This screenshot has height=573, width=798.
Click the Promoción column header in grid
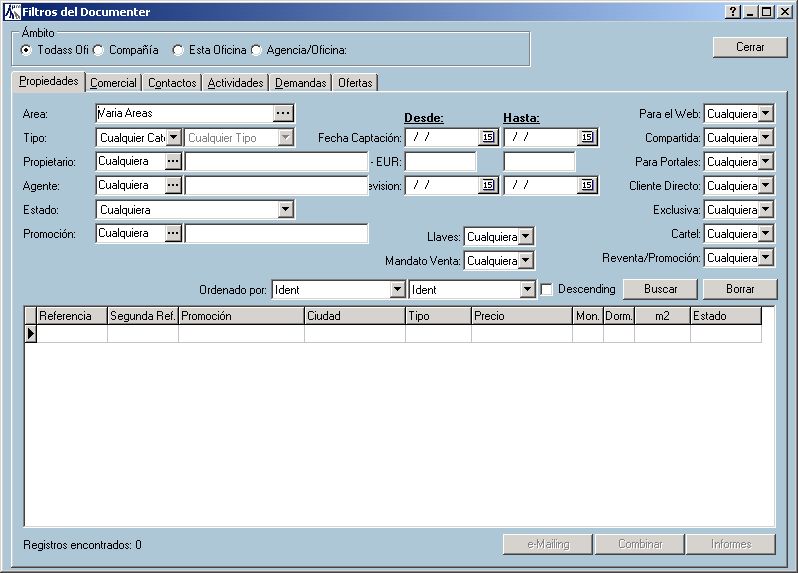click(241, 316)
